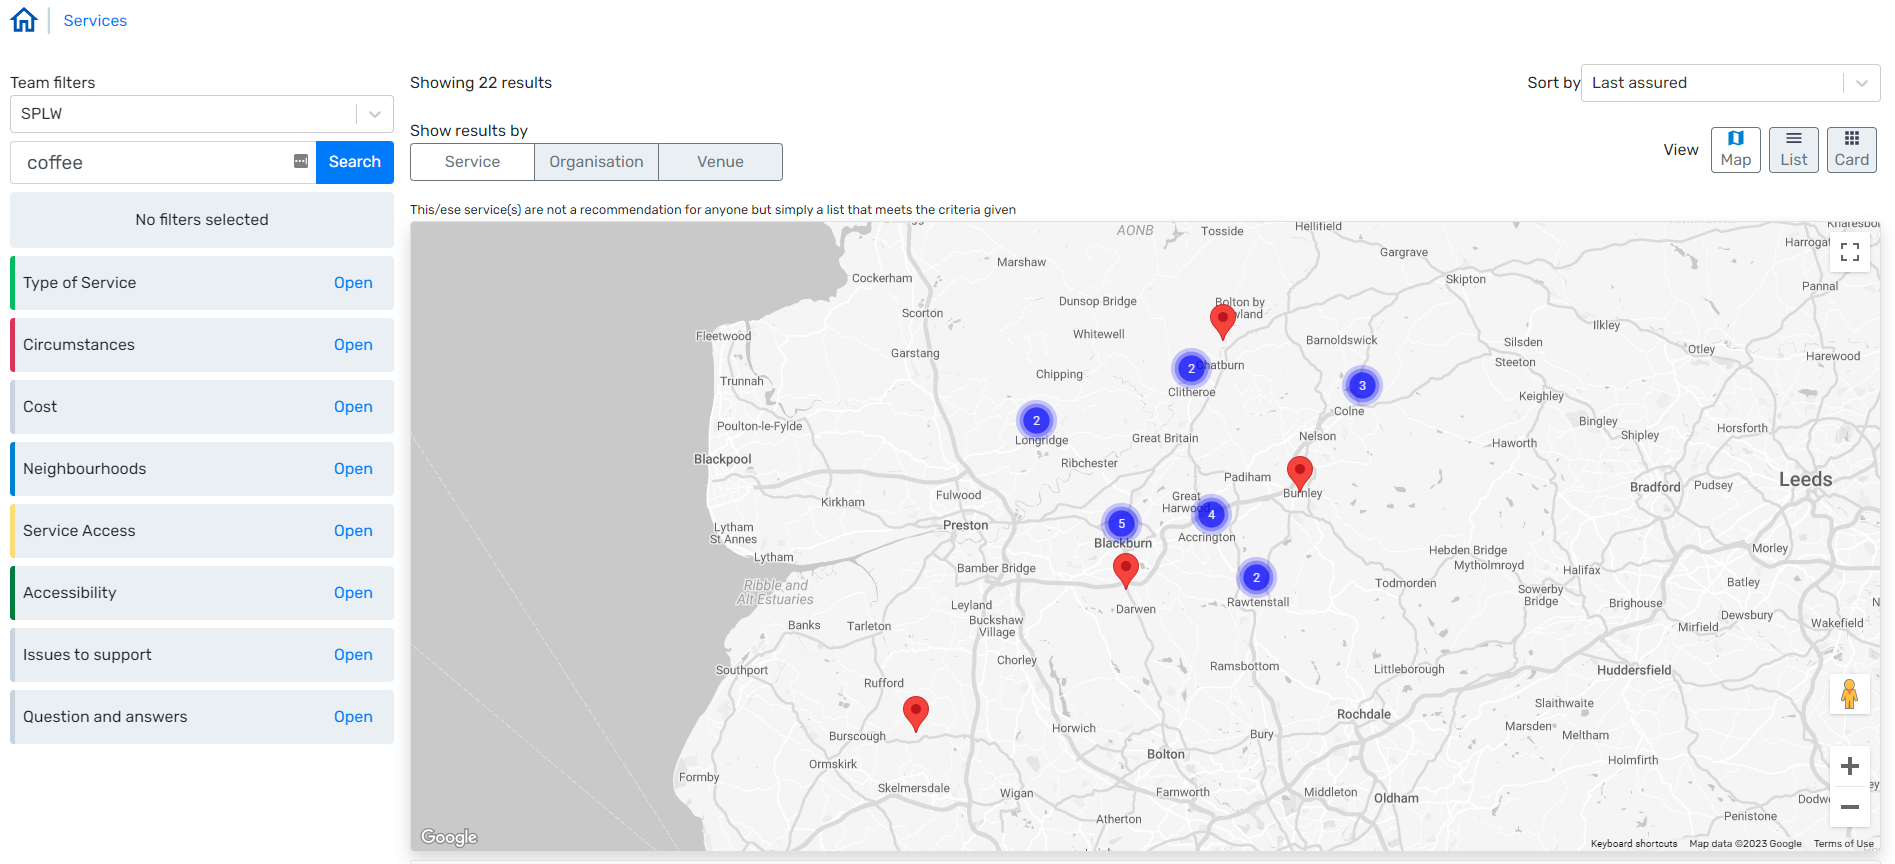Toggle fullscreen map view
The image size is (1895, 864).
tap(1849, 252)
